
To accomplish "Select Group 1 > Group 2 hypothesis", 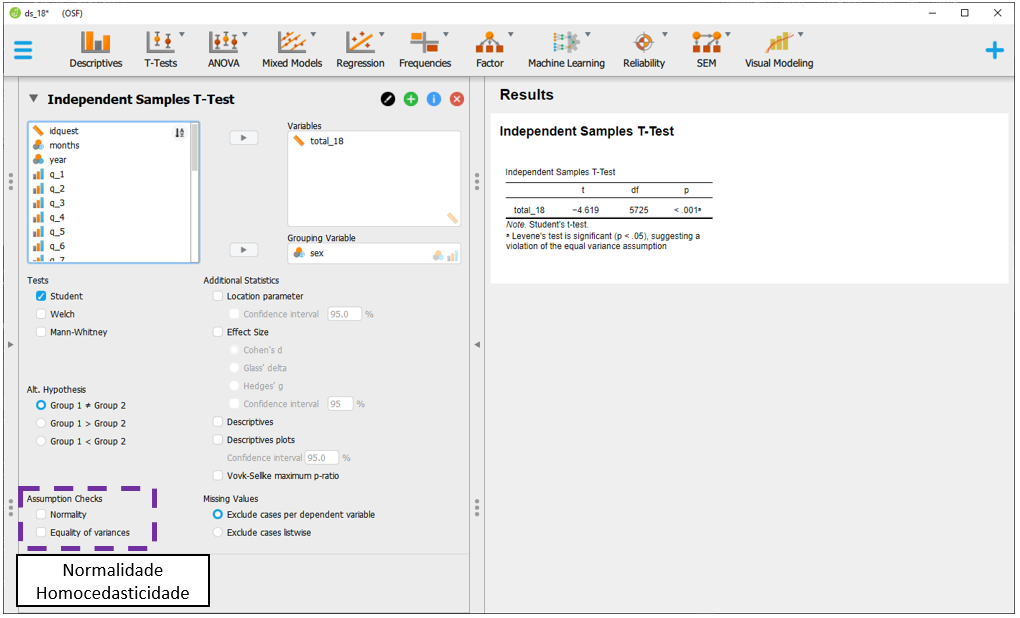I will tap(41, 423).
